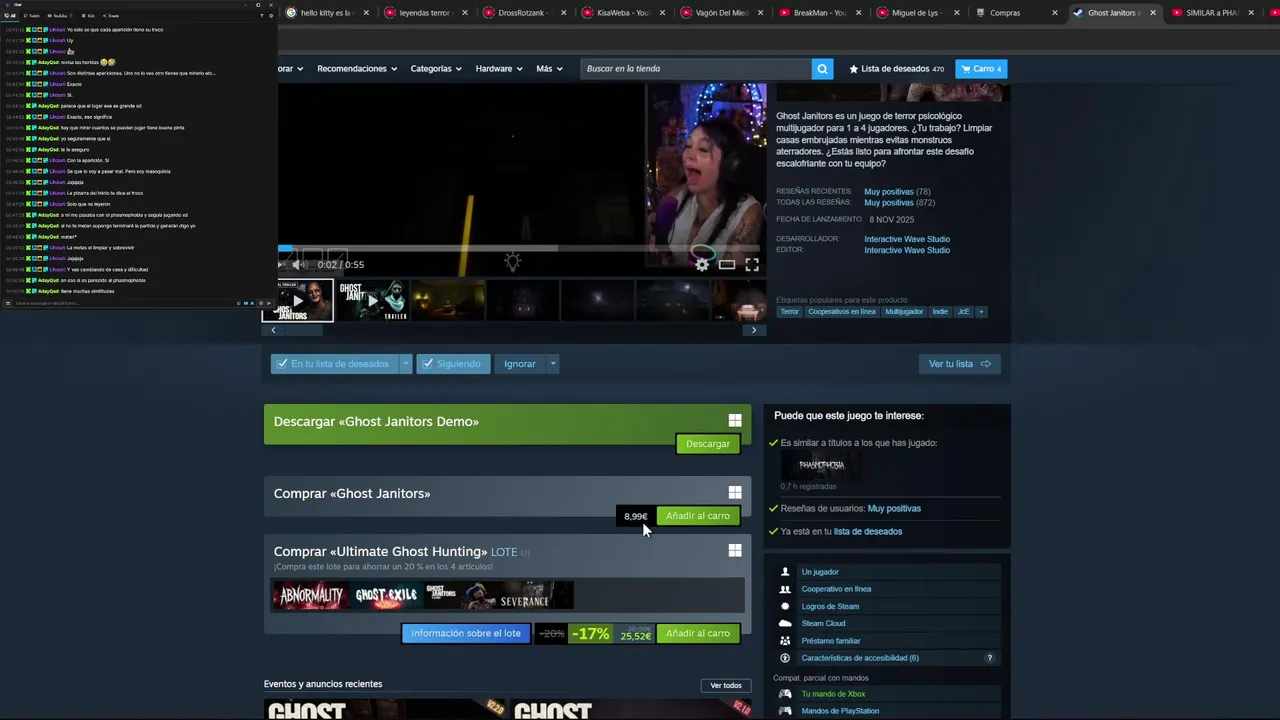Click the Ignorar button

(520, 364)
